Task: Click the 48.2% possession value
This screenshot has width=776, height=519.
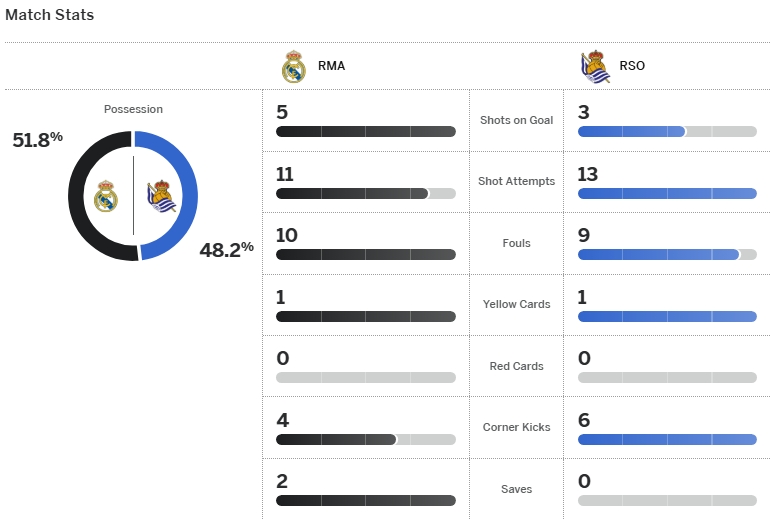Action: pyautogui.click(x=227, y=249)
